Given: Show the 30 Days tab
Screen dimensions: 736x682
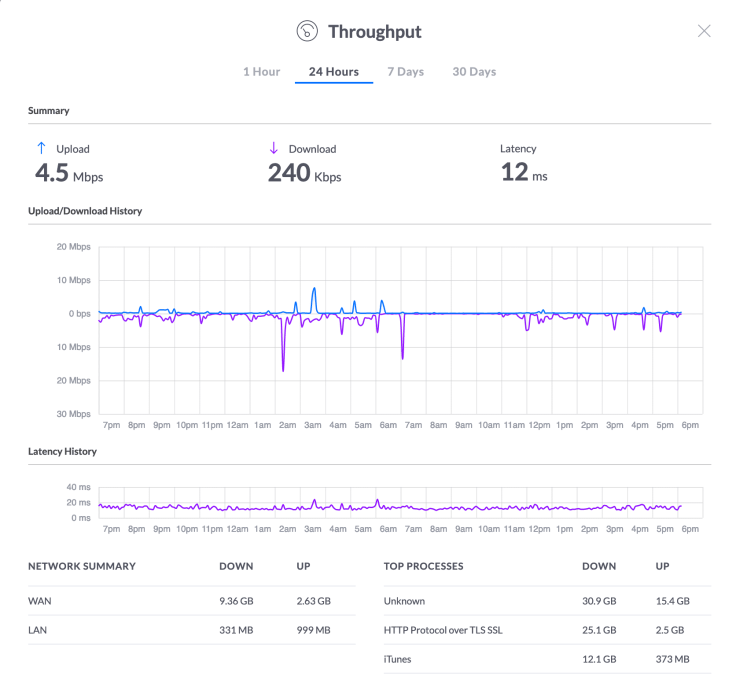Looking at the screenshot, I should click(x=474, y=72).
